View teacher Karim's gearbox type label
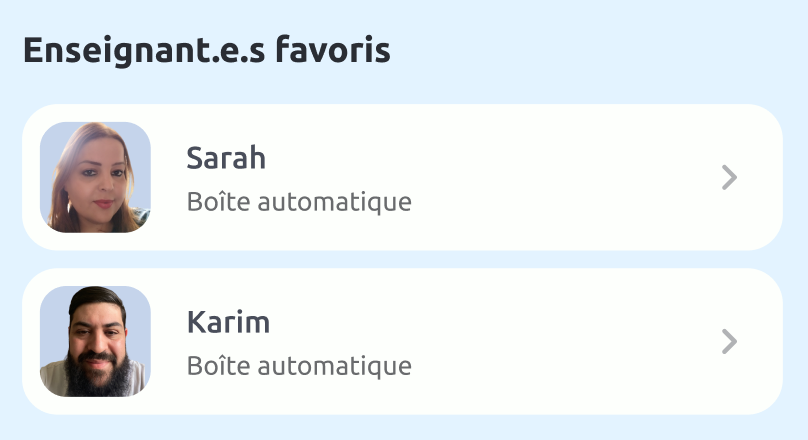 click(x=299, y=366)
